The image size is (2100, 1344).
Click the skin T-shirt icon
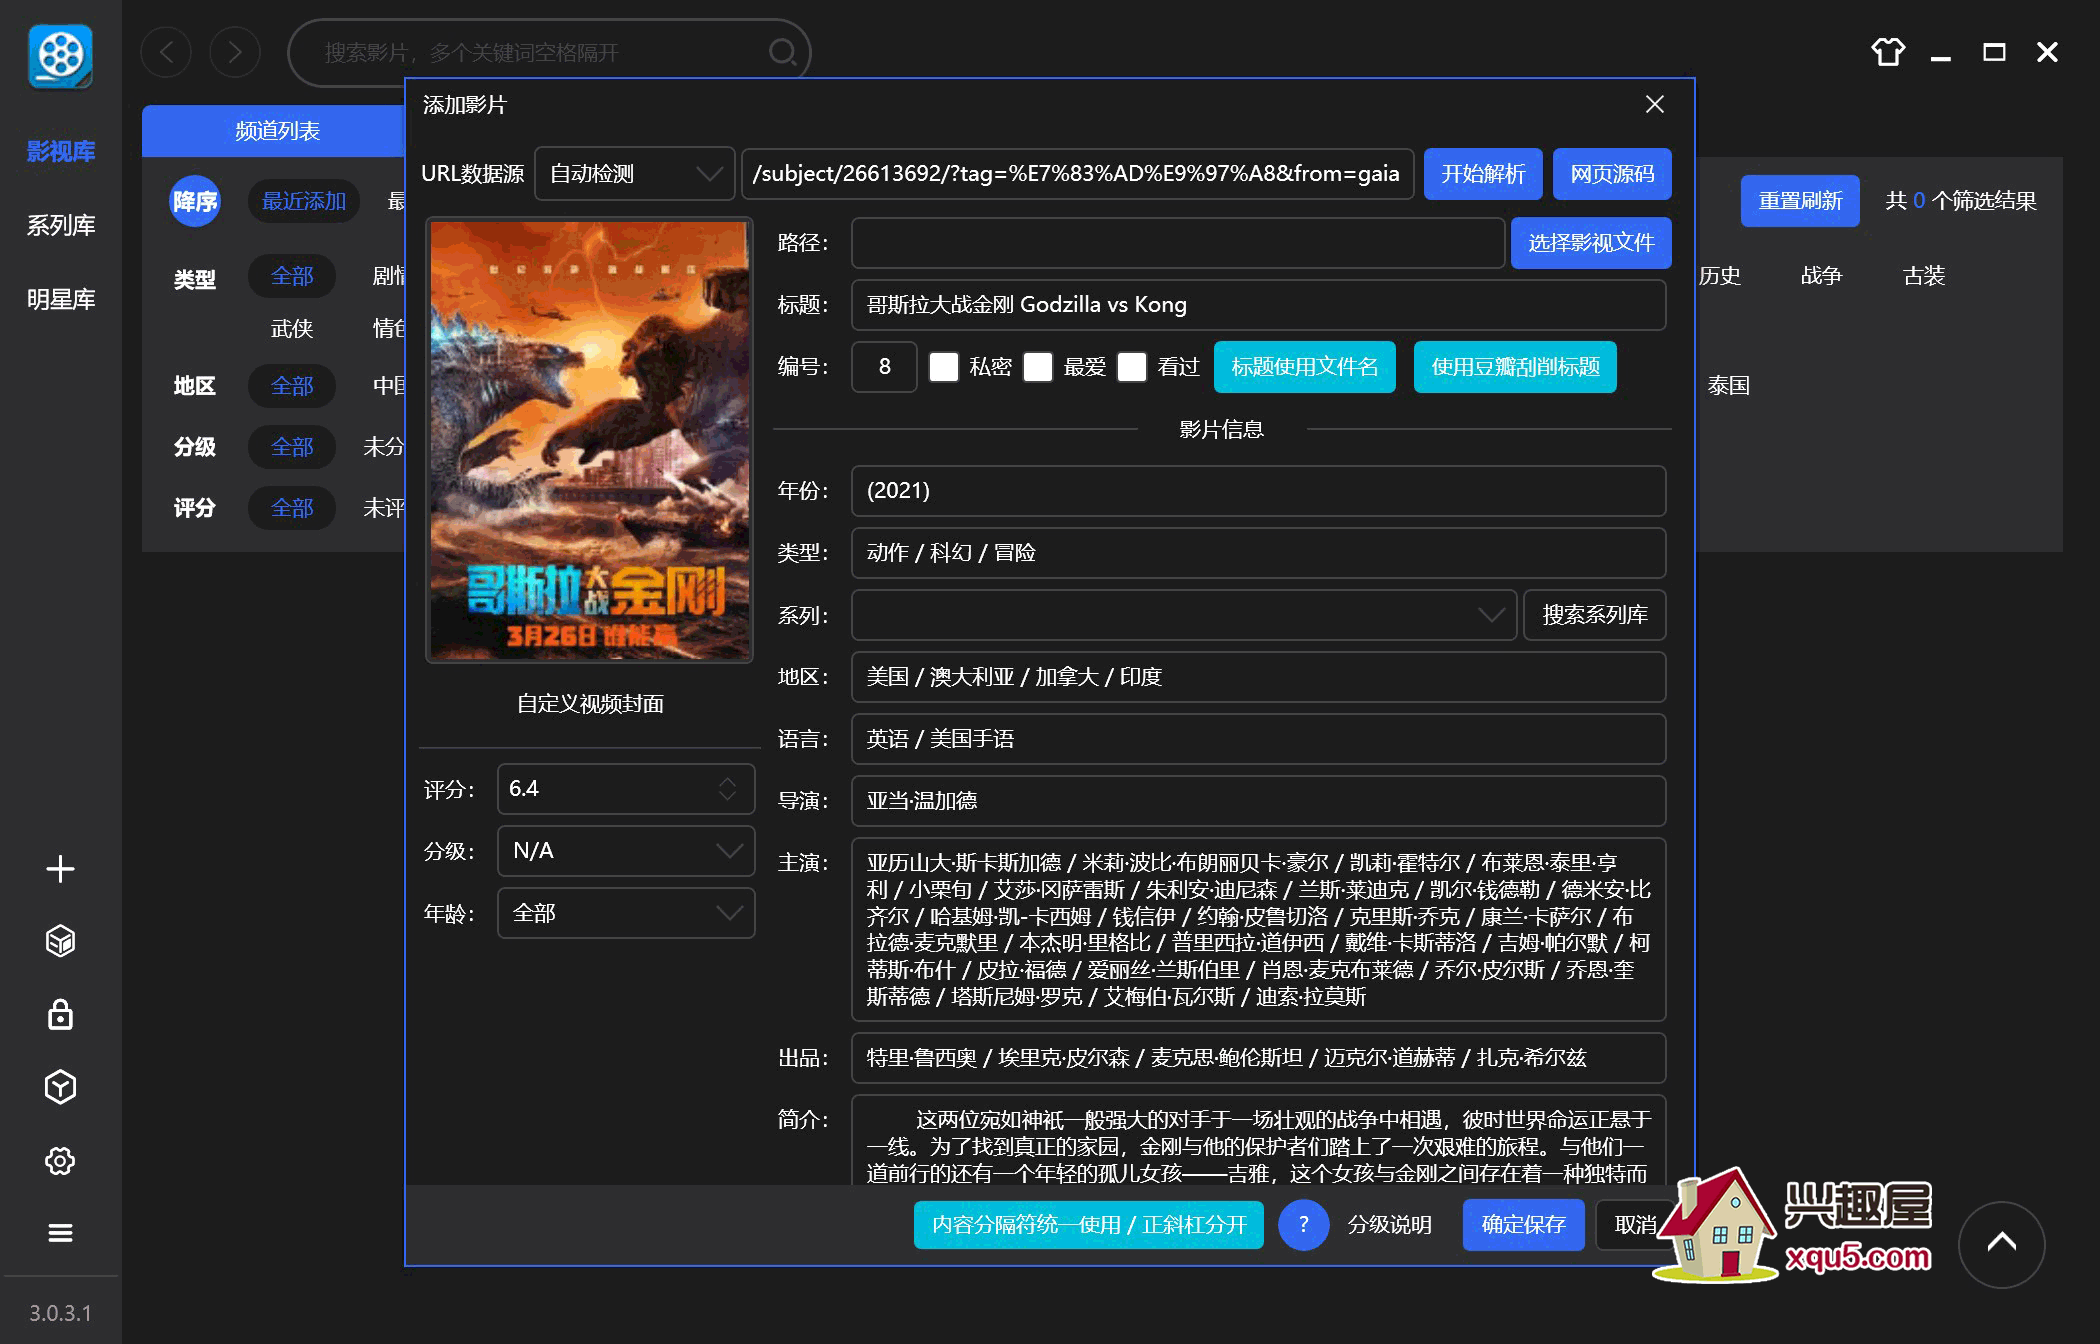click(1888, 52)
